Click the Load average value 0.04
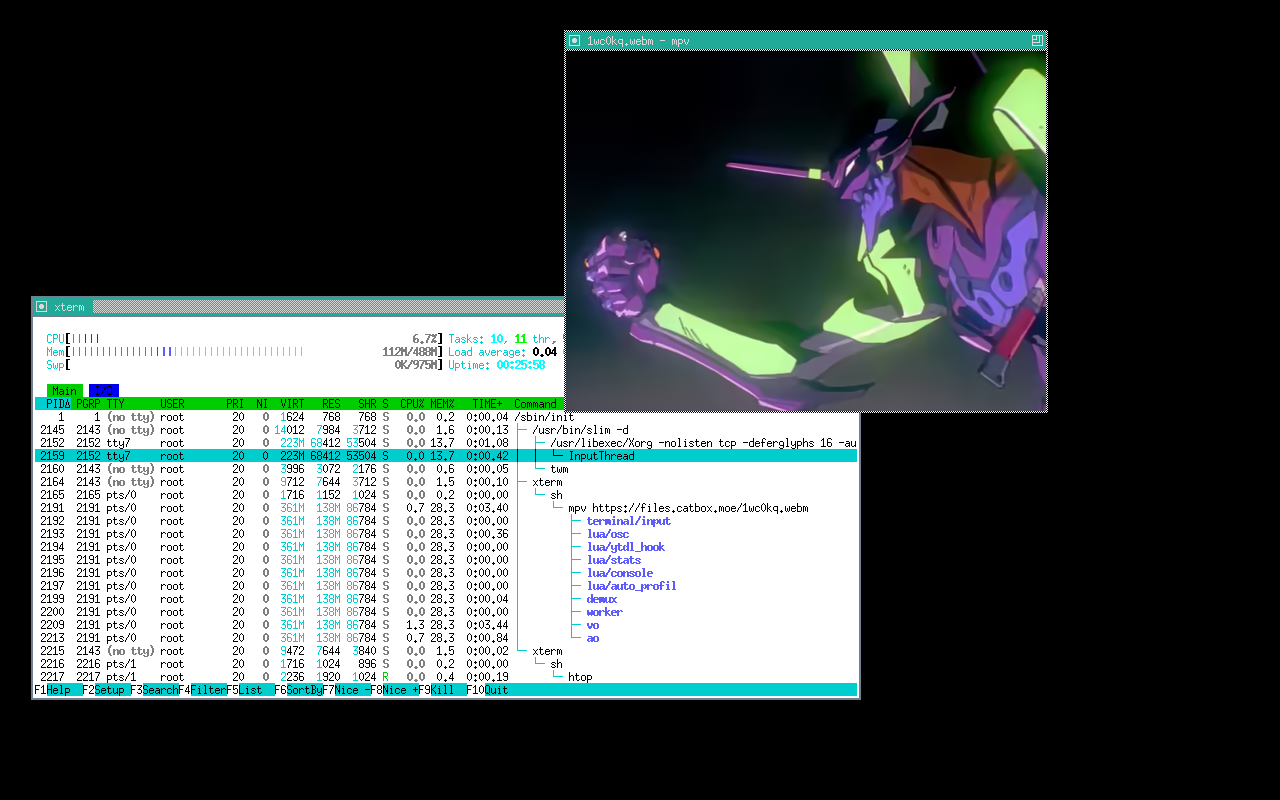The height and width of the screenshot is (800, 1280). pyautogui.click(x=545, y=352)
